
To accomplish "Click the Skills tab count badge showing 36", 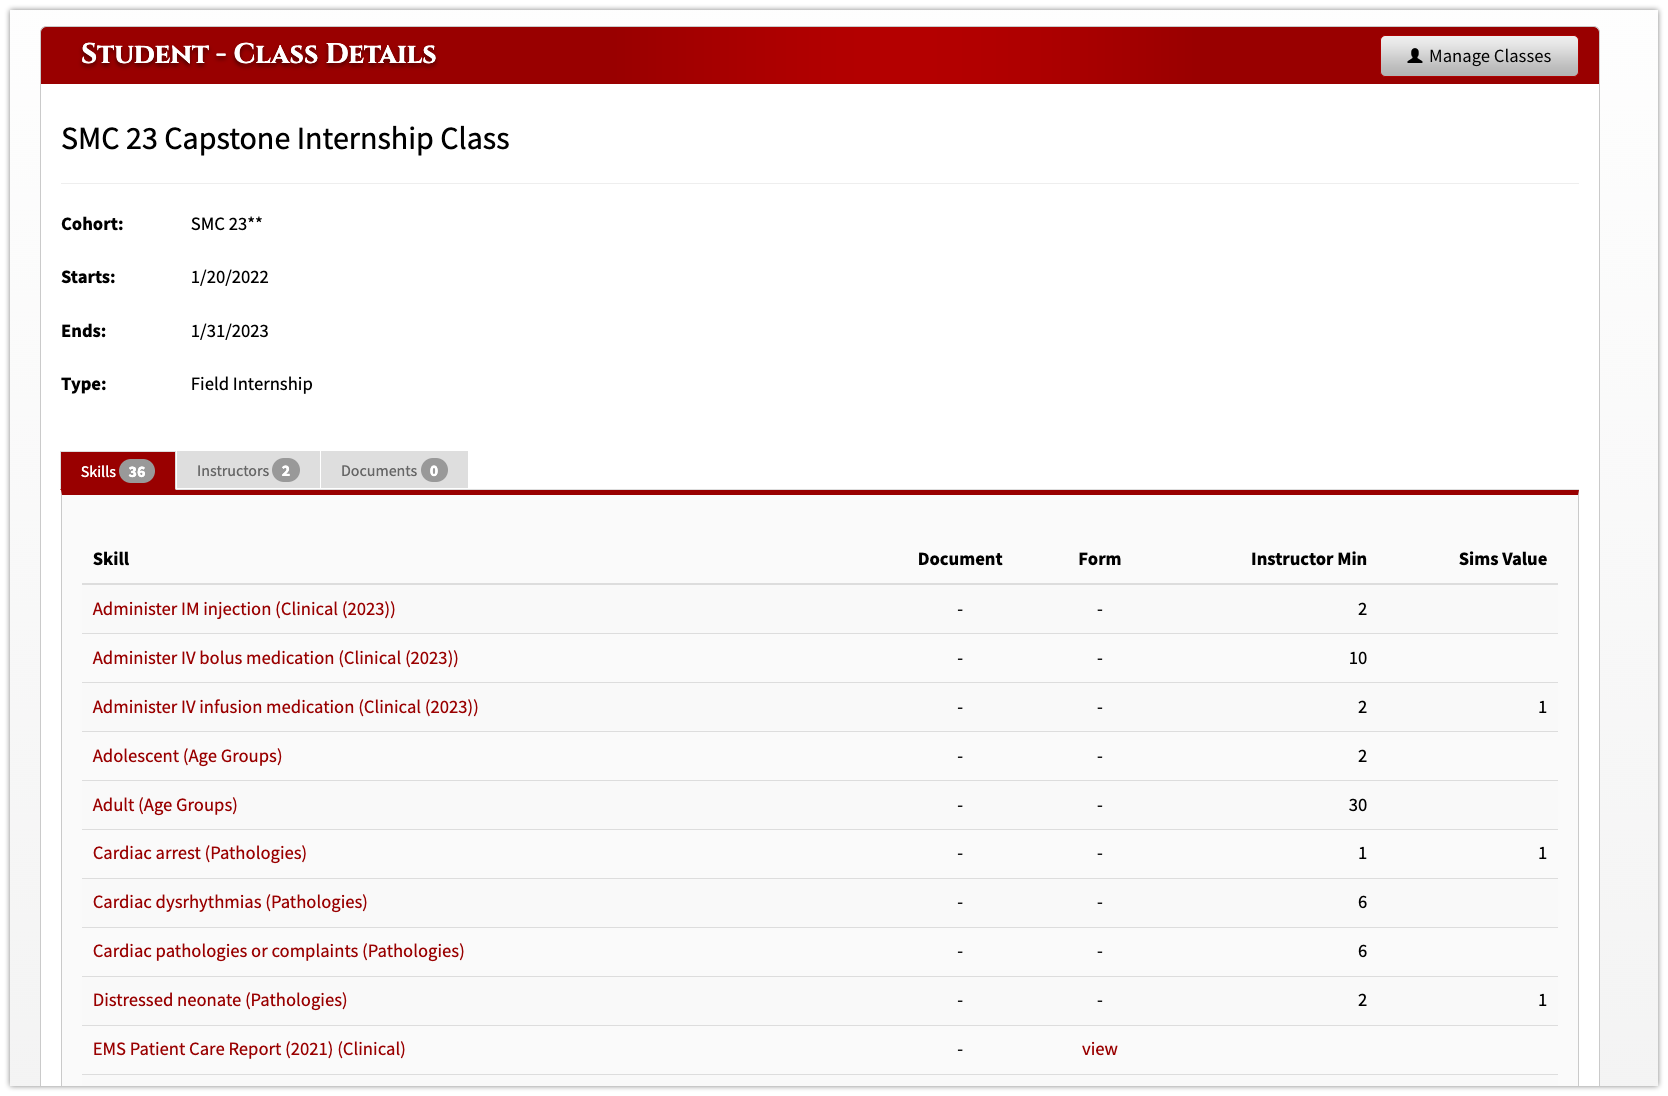I will [138, 471].
